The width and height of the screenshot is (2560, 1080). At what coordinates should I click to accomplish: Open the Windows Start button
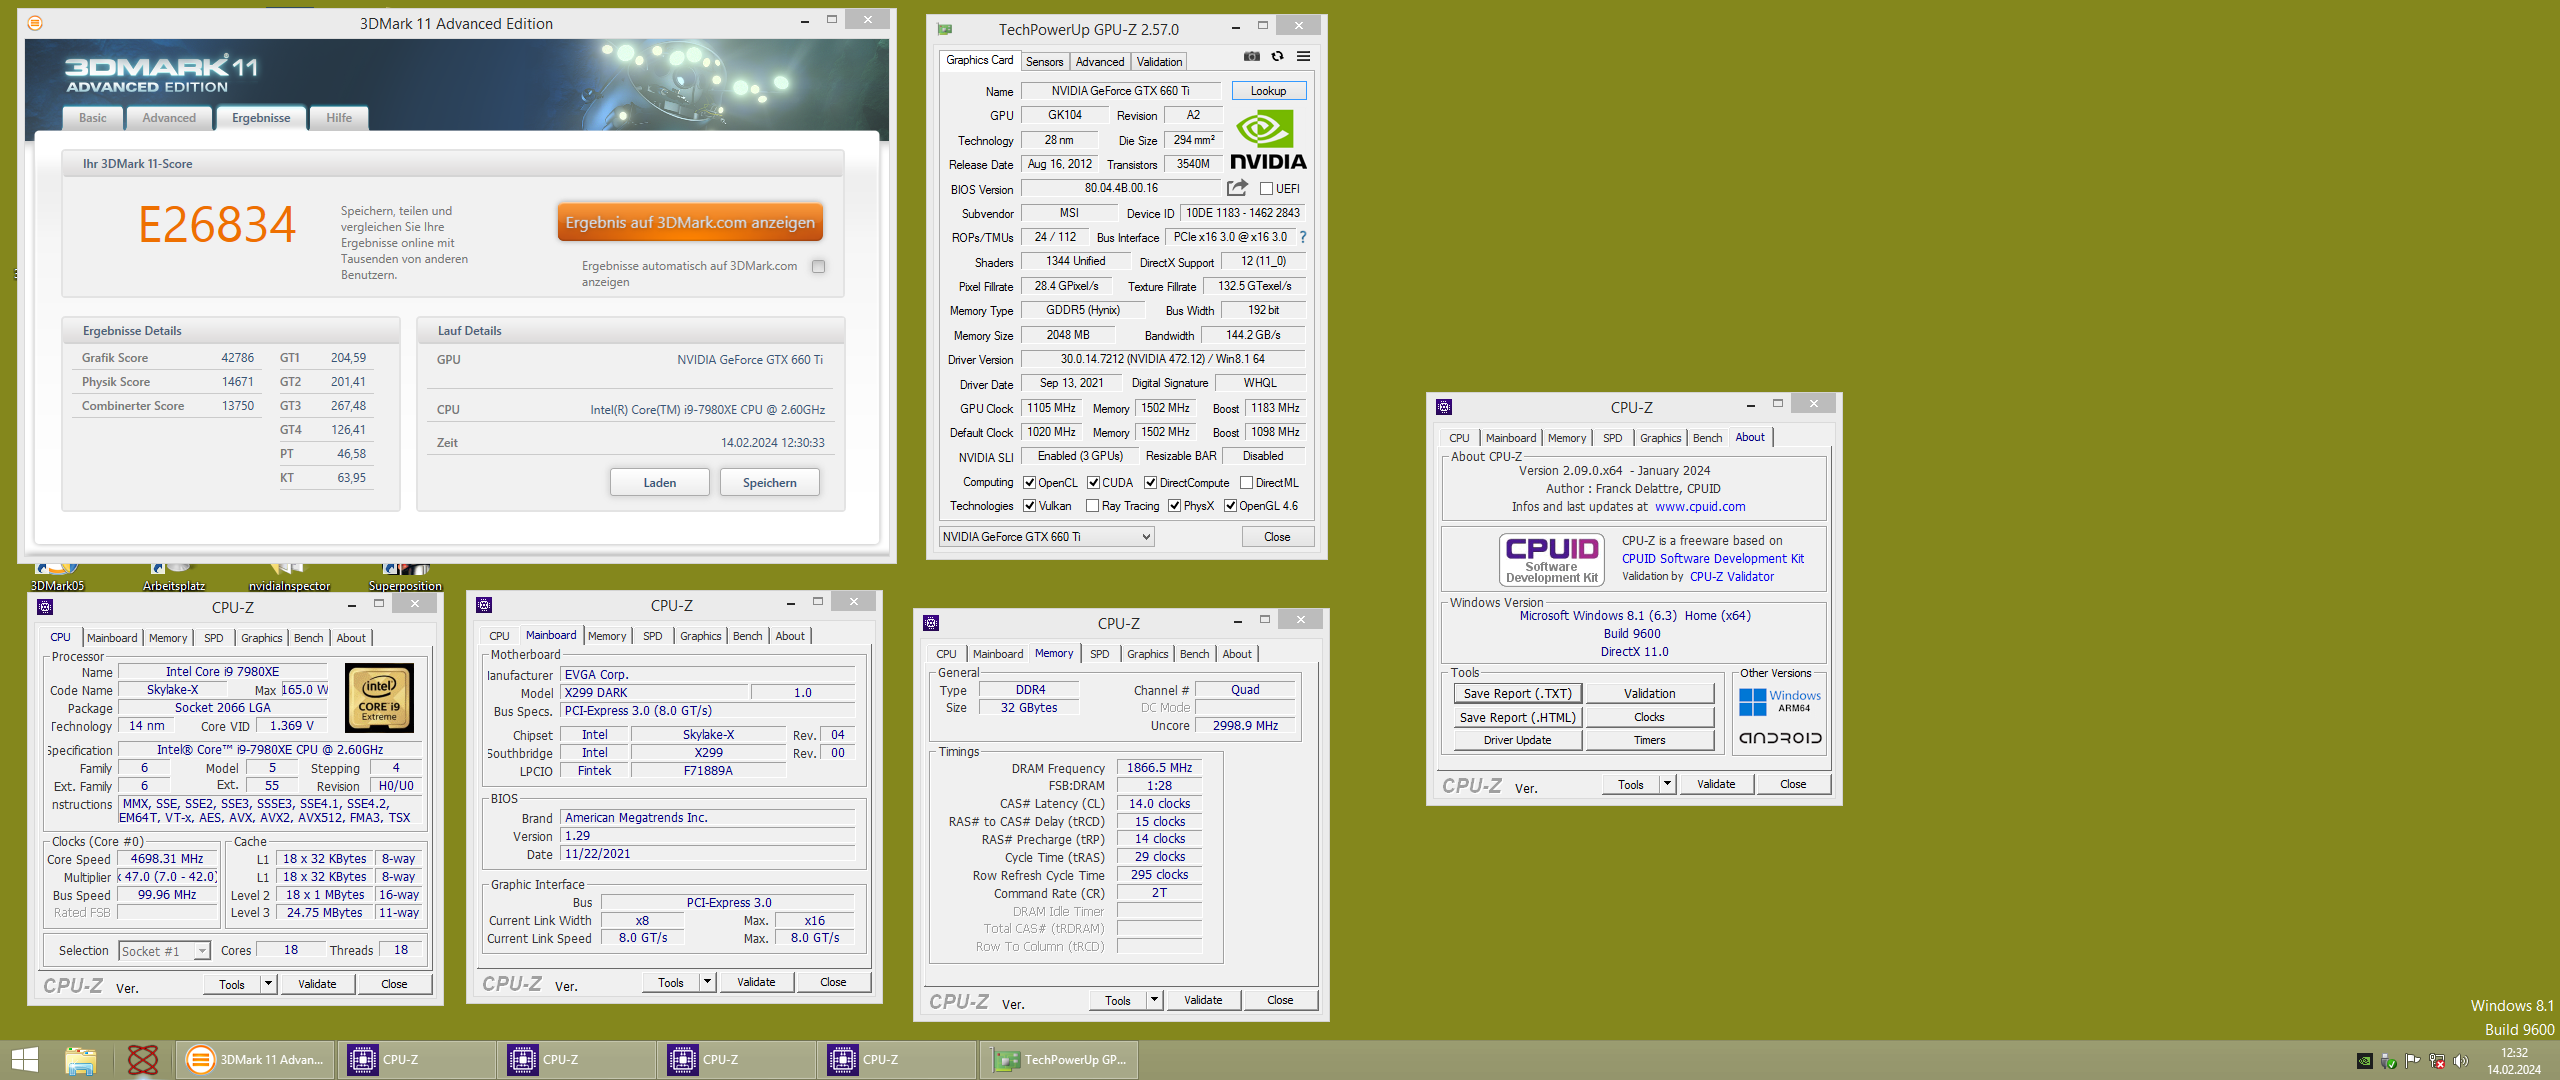pyautogui.click(x=25, y=1060)
